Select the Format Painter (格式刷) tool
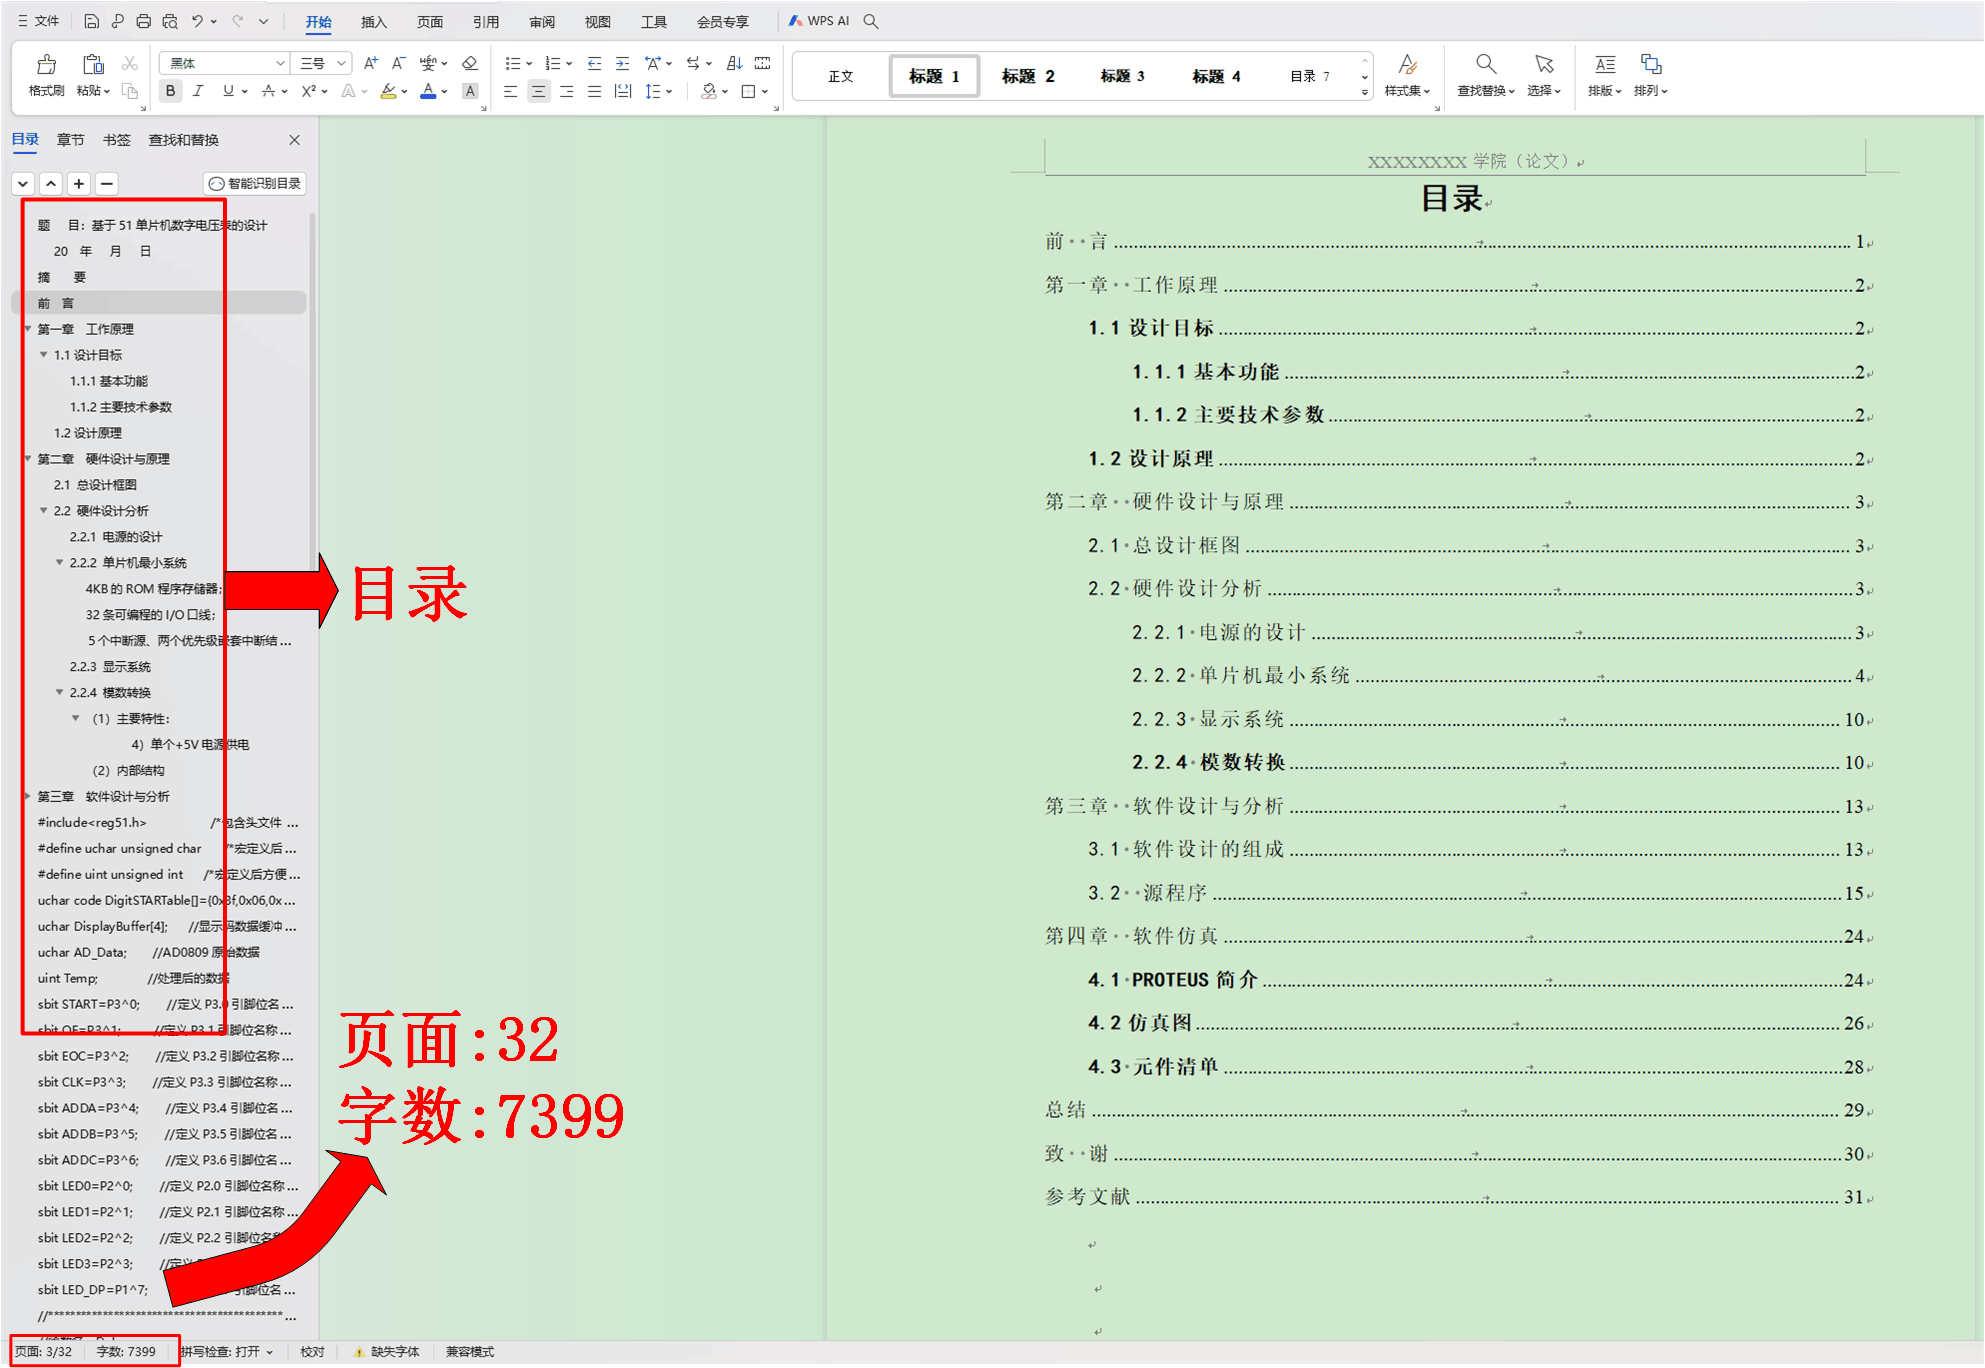 click(x=45, y=75)
